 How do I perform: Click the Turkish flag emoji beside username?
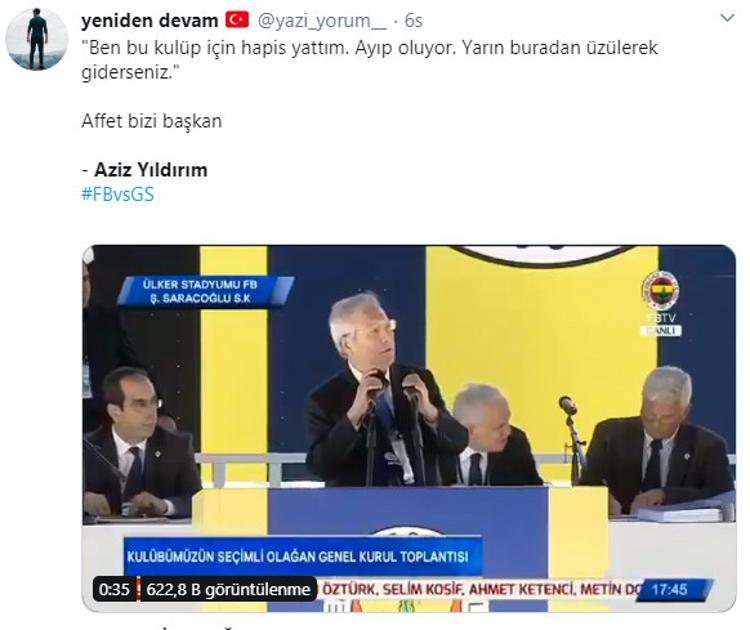pyautogui.click(x=237, y=20)
